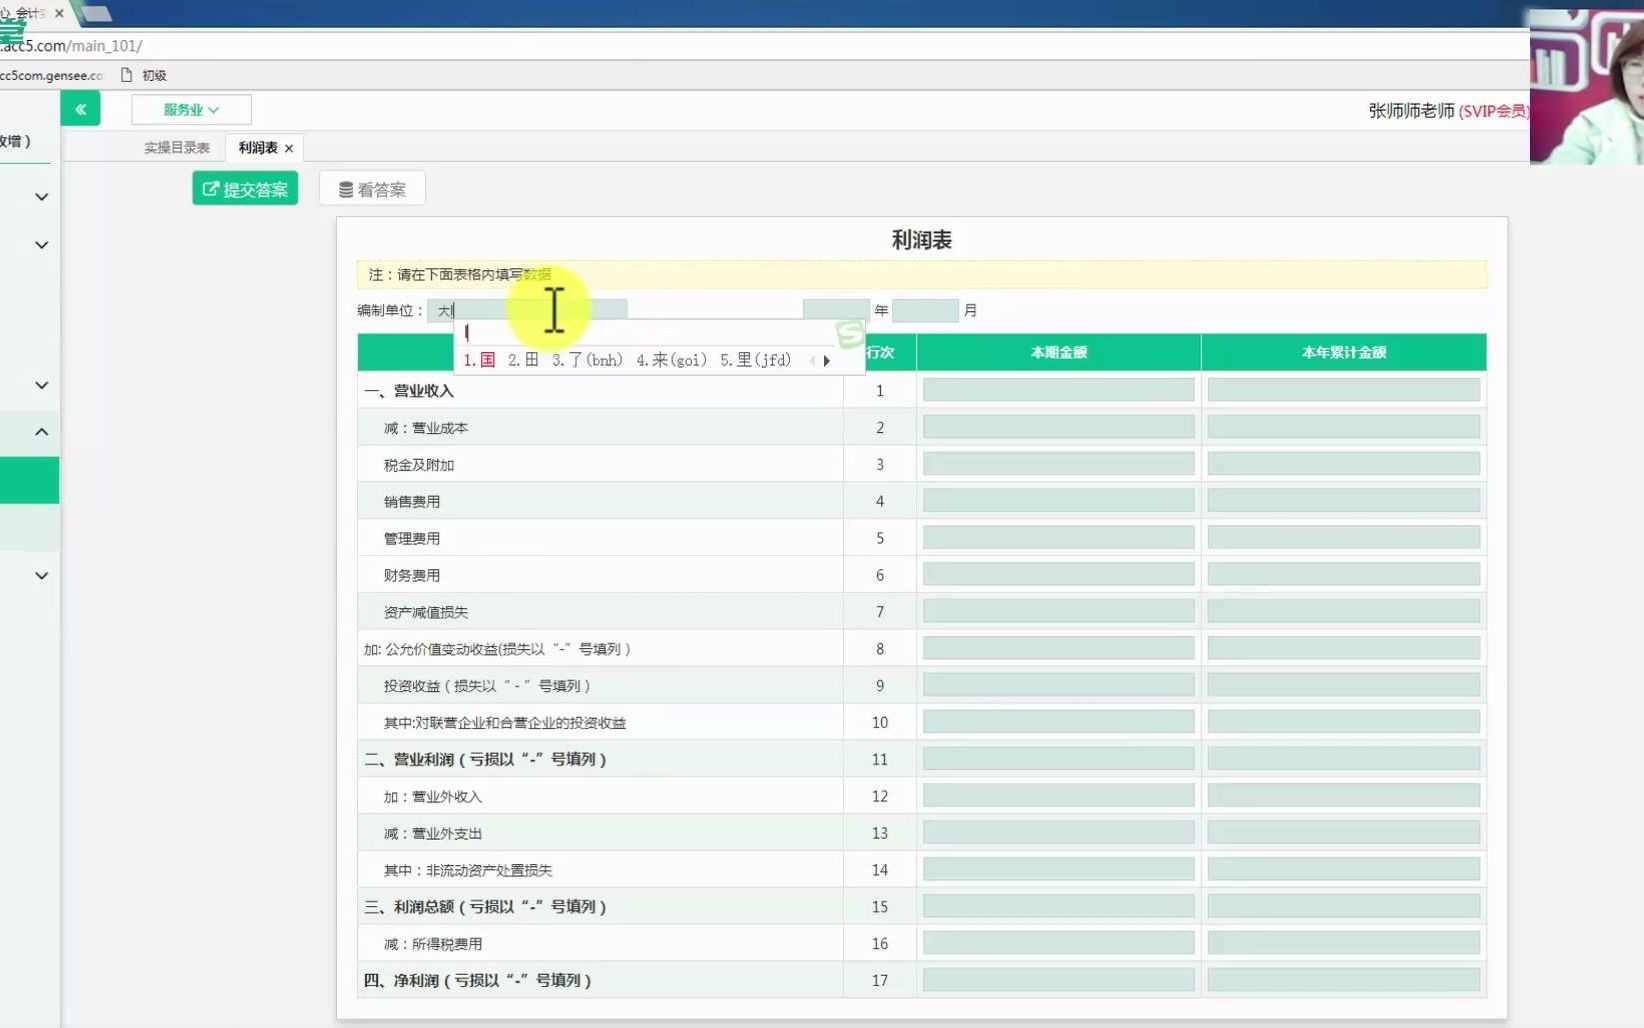Expand the bottom sidebar down chevron
Screen dimensions: 1644x1028
41,575
